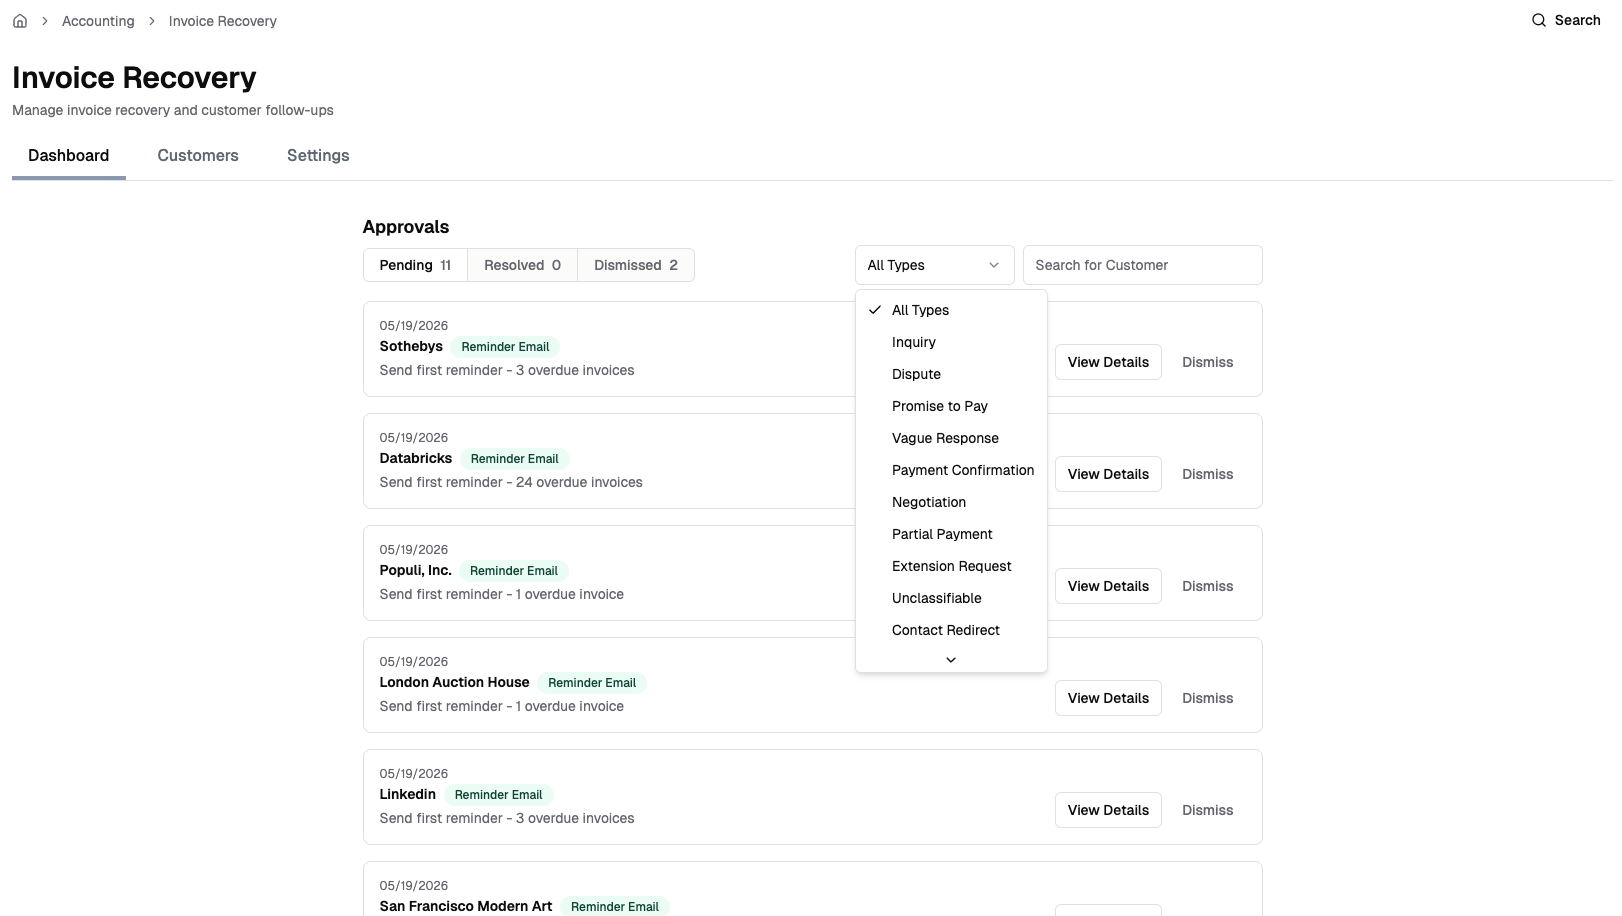This screenshot has height=916, width=1622.
Task: Show Resolved approvals
Action: pyautogui.click(x=522, y=265)
